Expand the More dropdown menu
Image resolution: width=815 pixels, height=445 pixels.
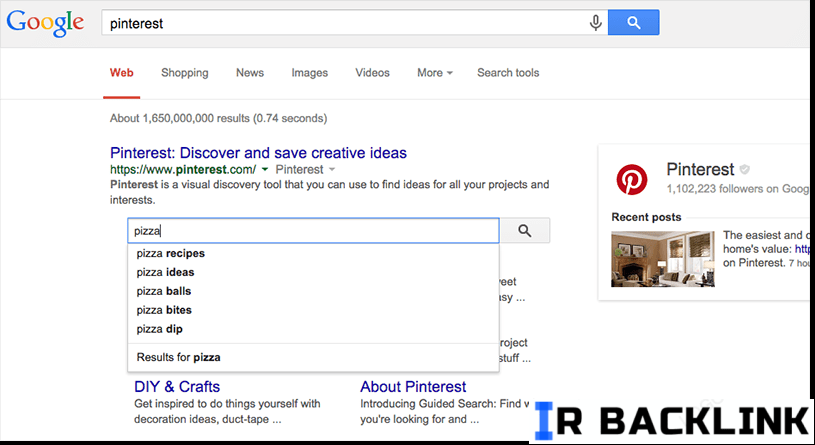point(435,73)
